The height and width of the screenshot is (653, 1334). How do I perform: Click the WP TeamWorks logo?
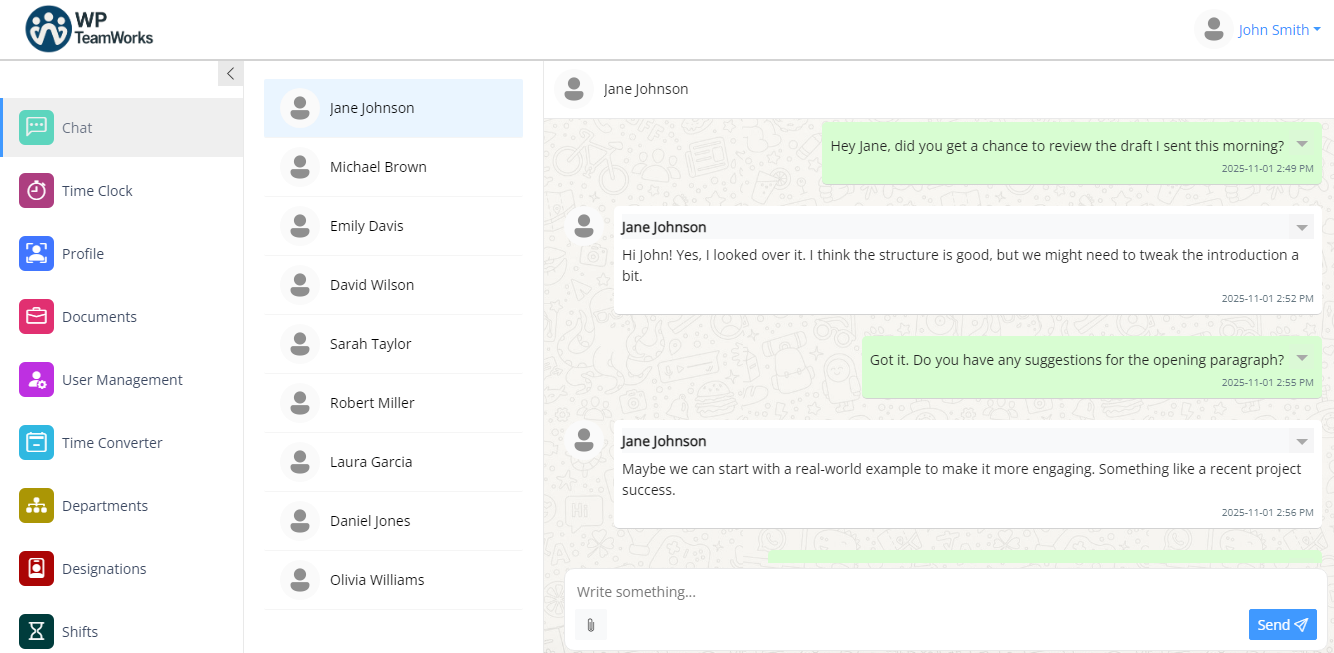point(90,29)
